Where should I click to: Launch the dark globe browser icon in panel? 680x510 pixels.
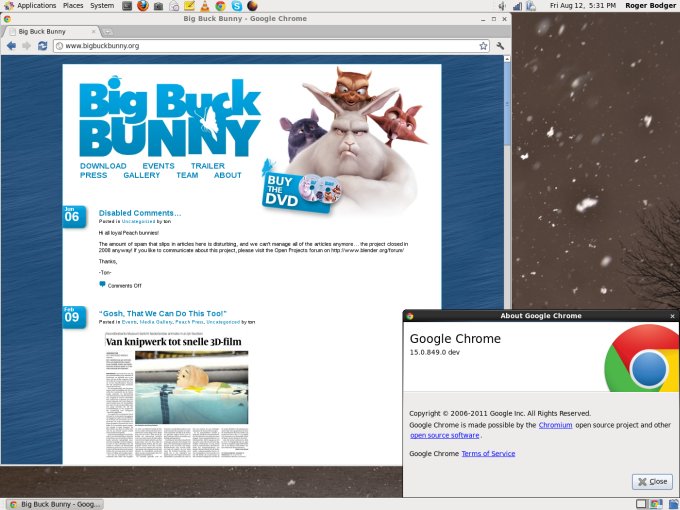pos(252,6)
